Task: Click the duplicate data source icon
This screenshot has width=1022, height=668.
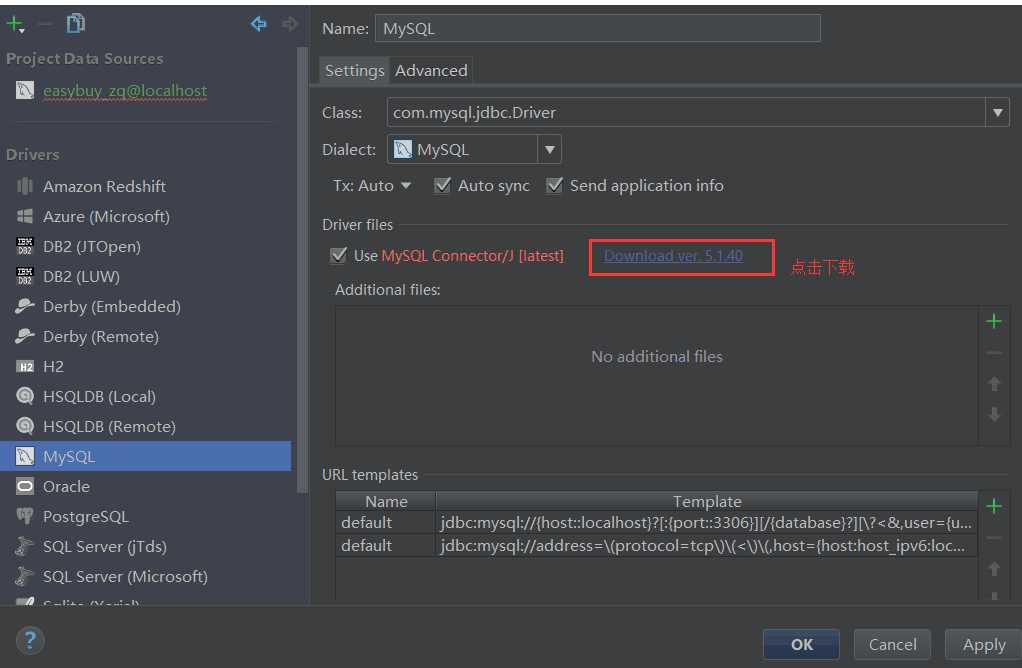Action: point(76,23)
